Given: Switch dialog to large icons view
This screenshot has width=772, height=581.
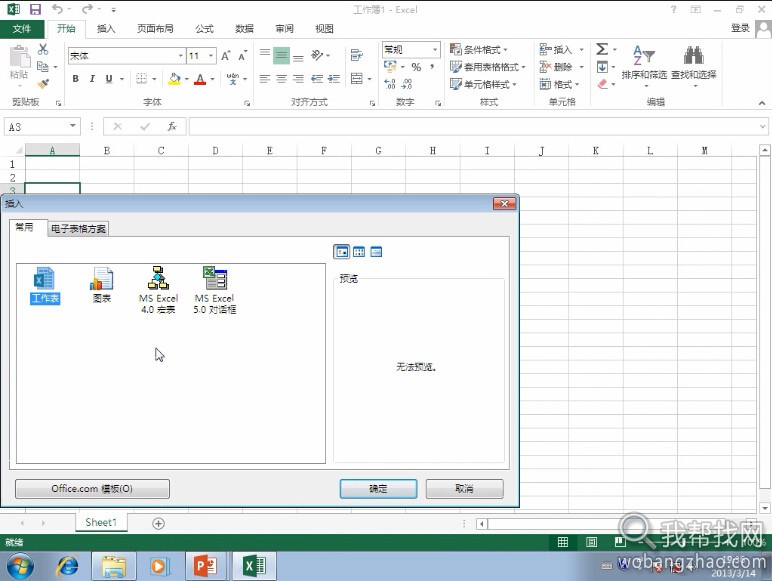Looking at the screenshot, I should coord(342,252).
